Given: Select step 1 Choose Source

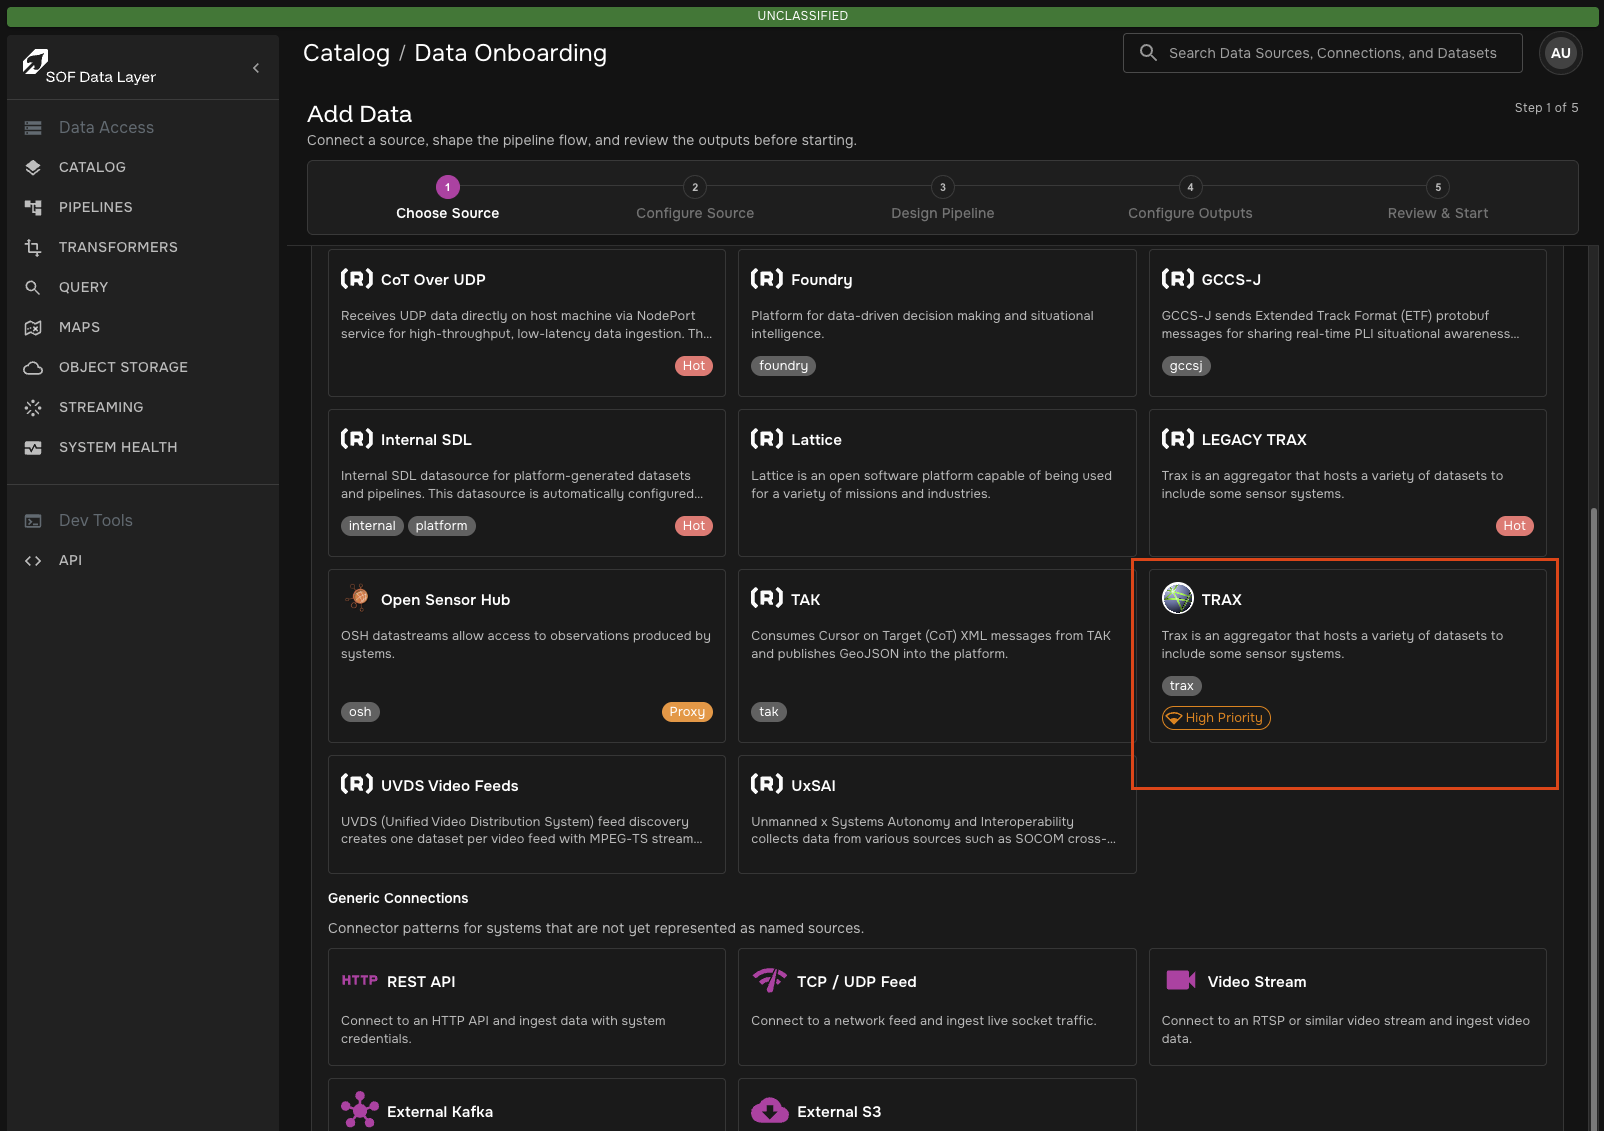Looking at the screenshot, I should [447, 199].
